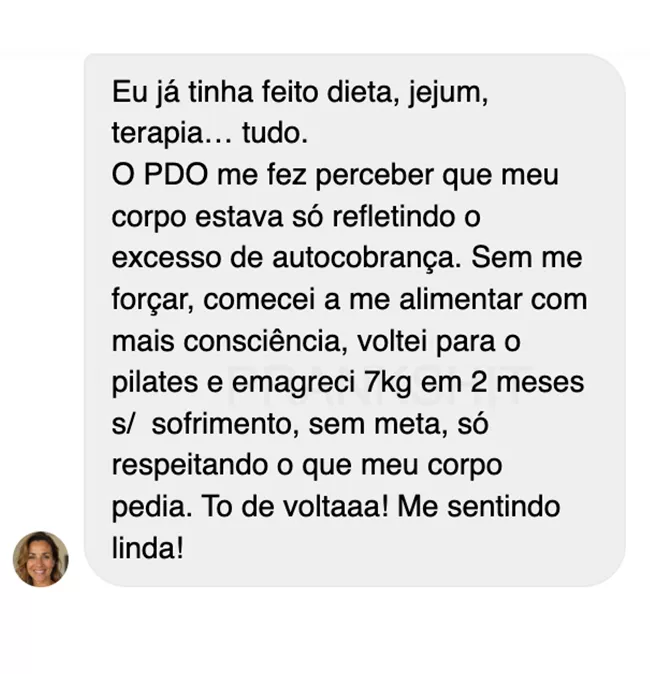Click the word "pilates" in the message

point(155,383)
